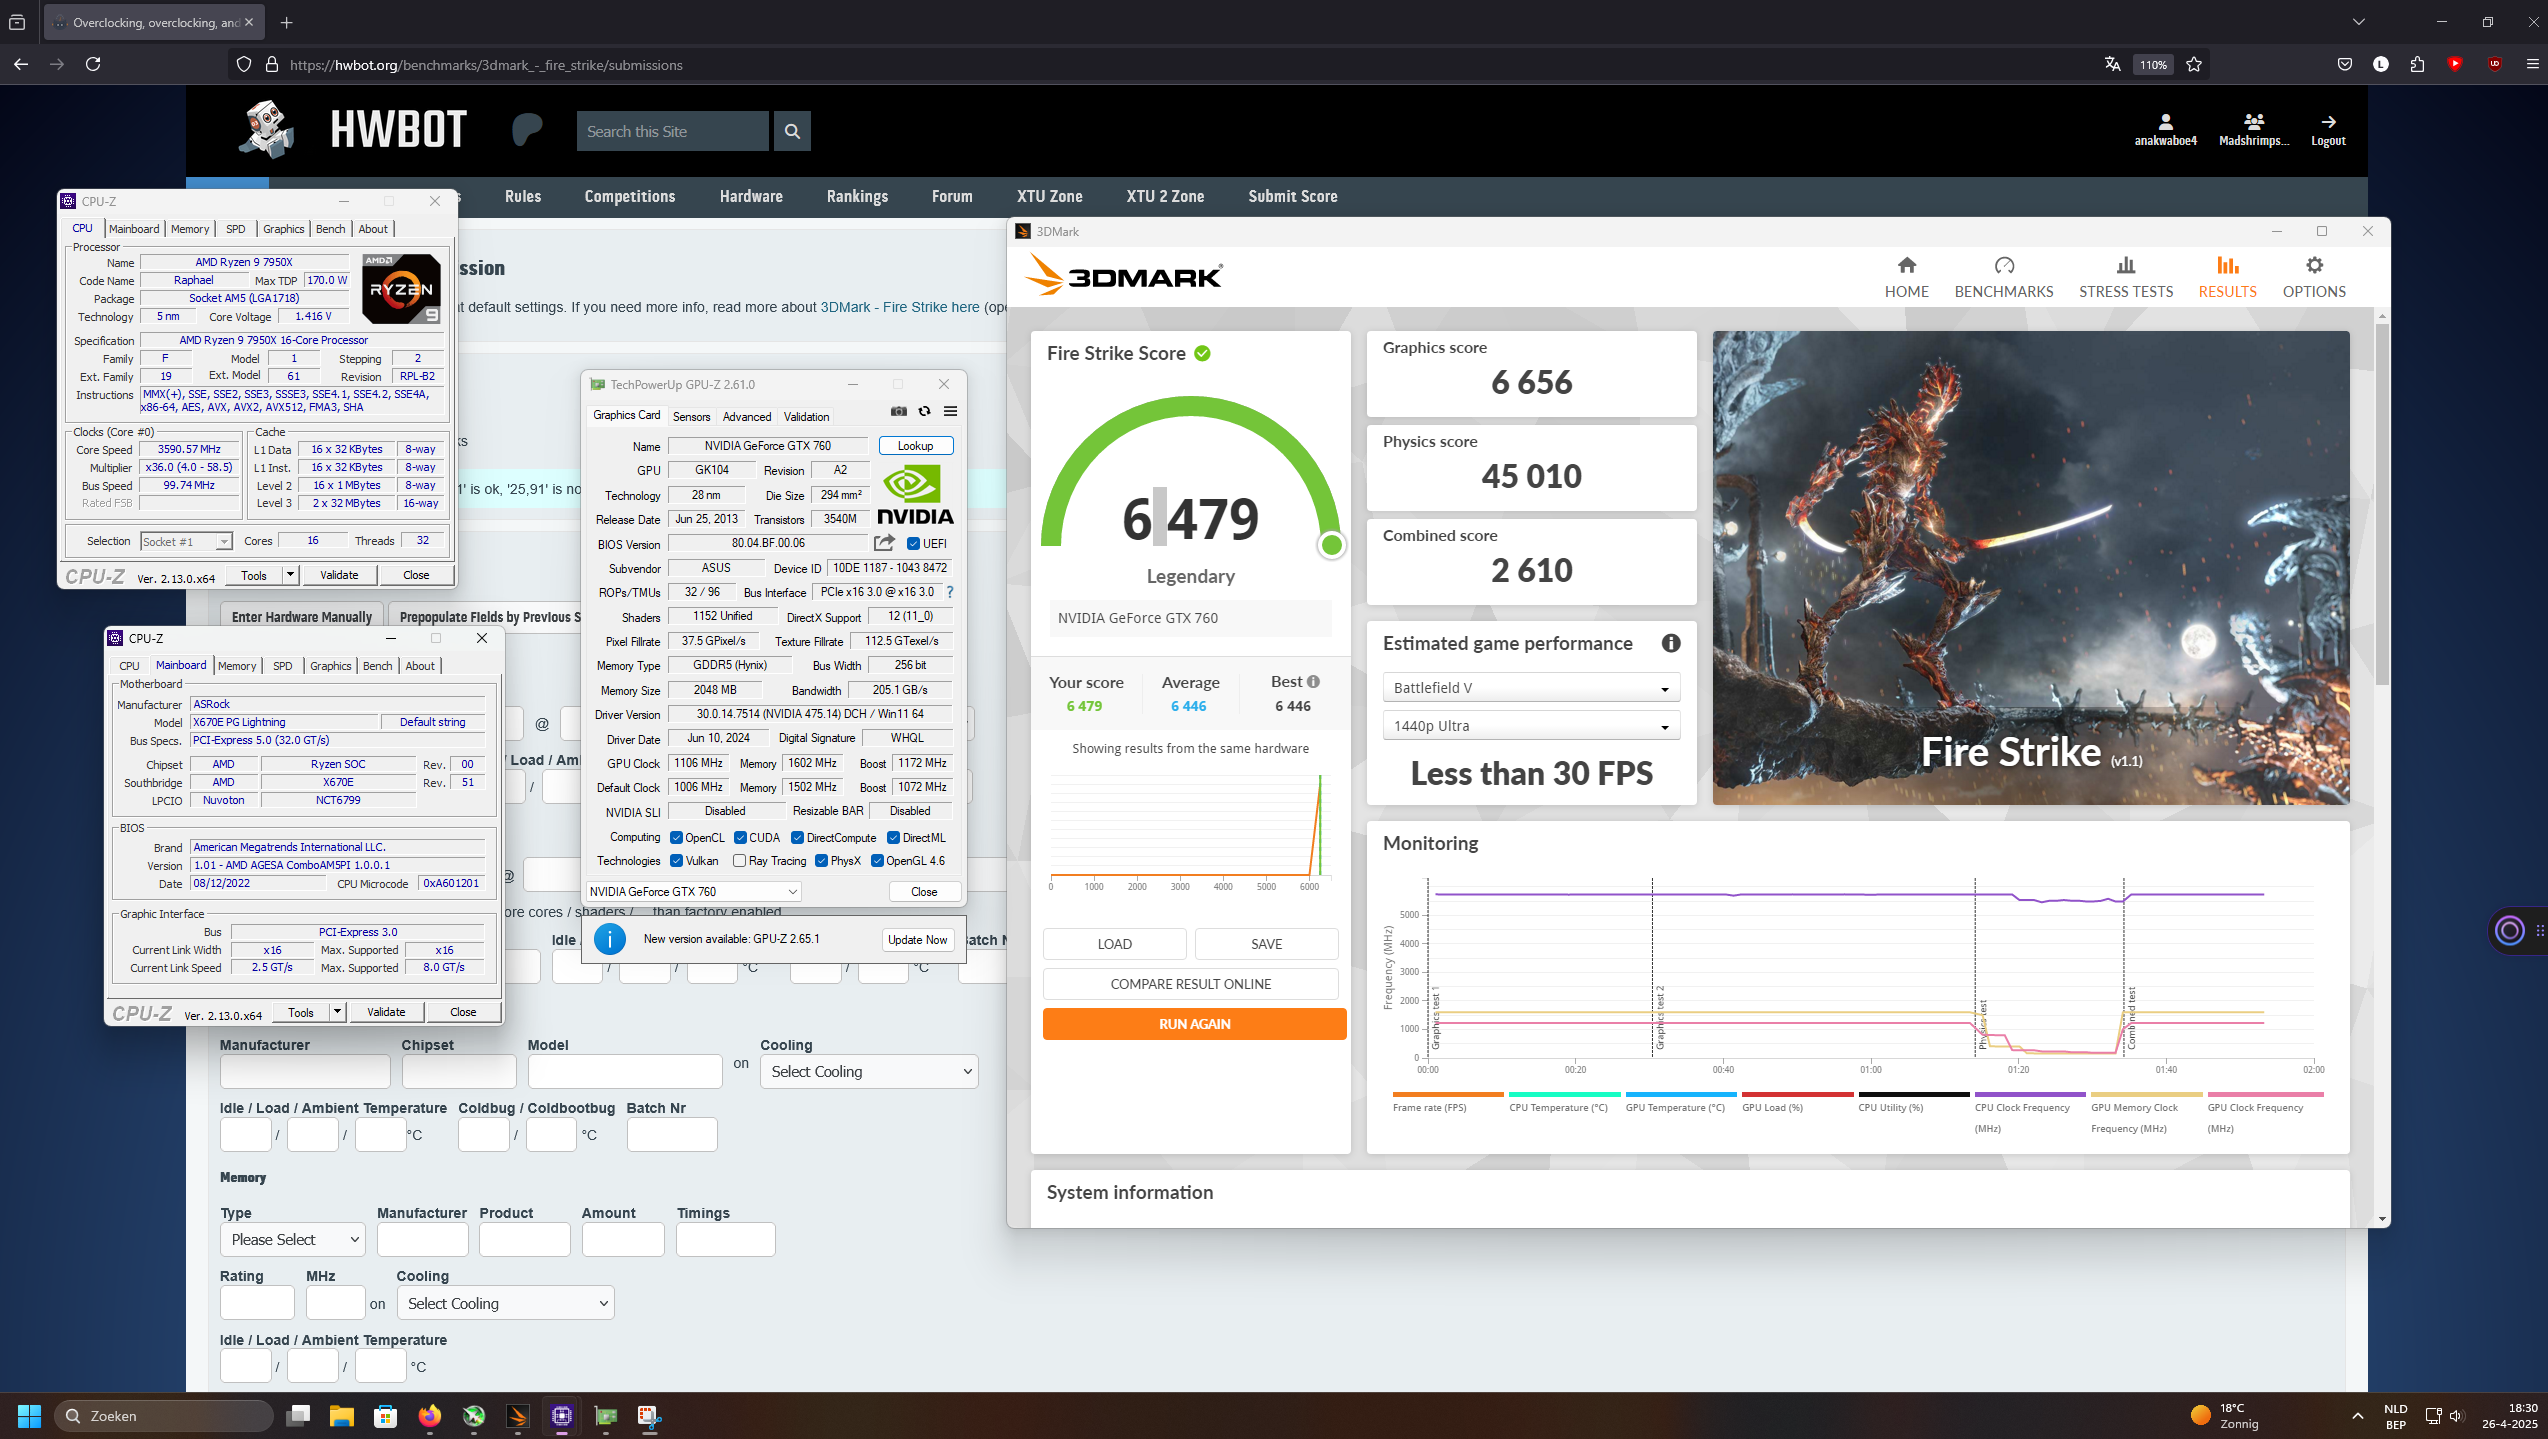2548x1439 pixels.
Task: Open the browser extensions puzzle icon
Action: pos(2417,64)
